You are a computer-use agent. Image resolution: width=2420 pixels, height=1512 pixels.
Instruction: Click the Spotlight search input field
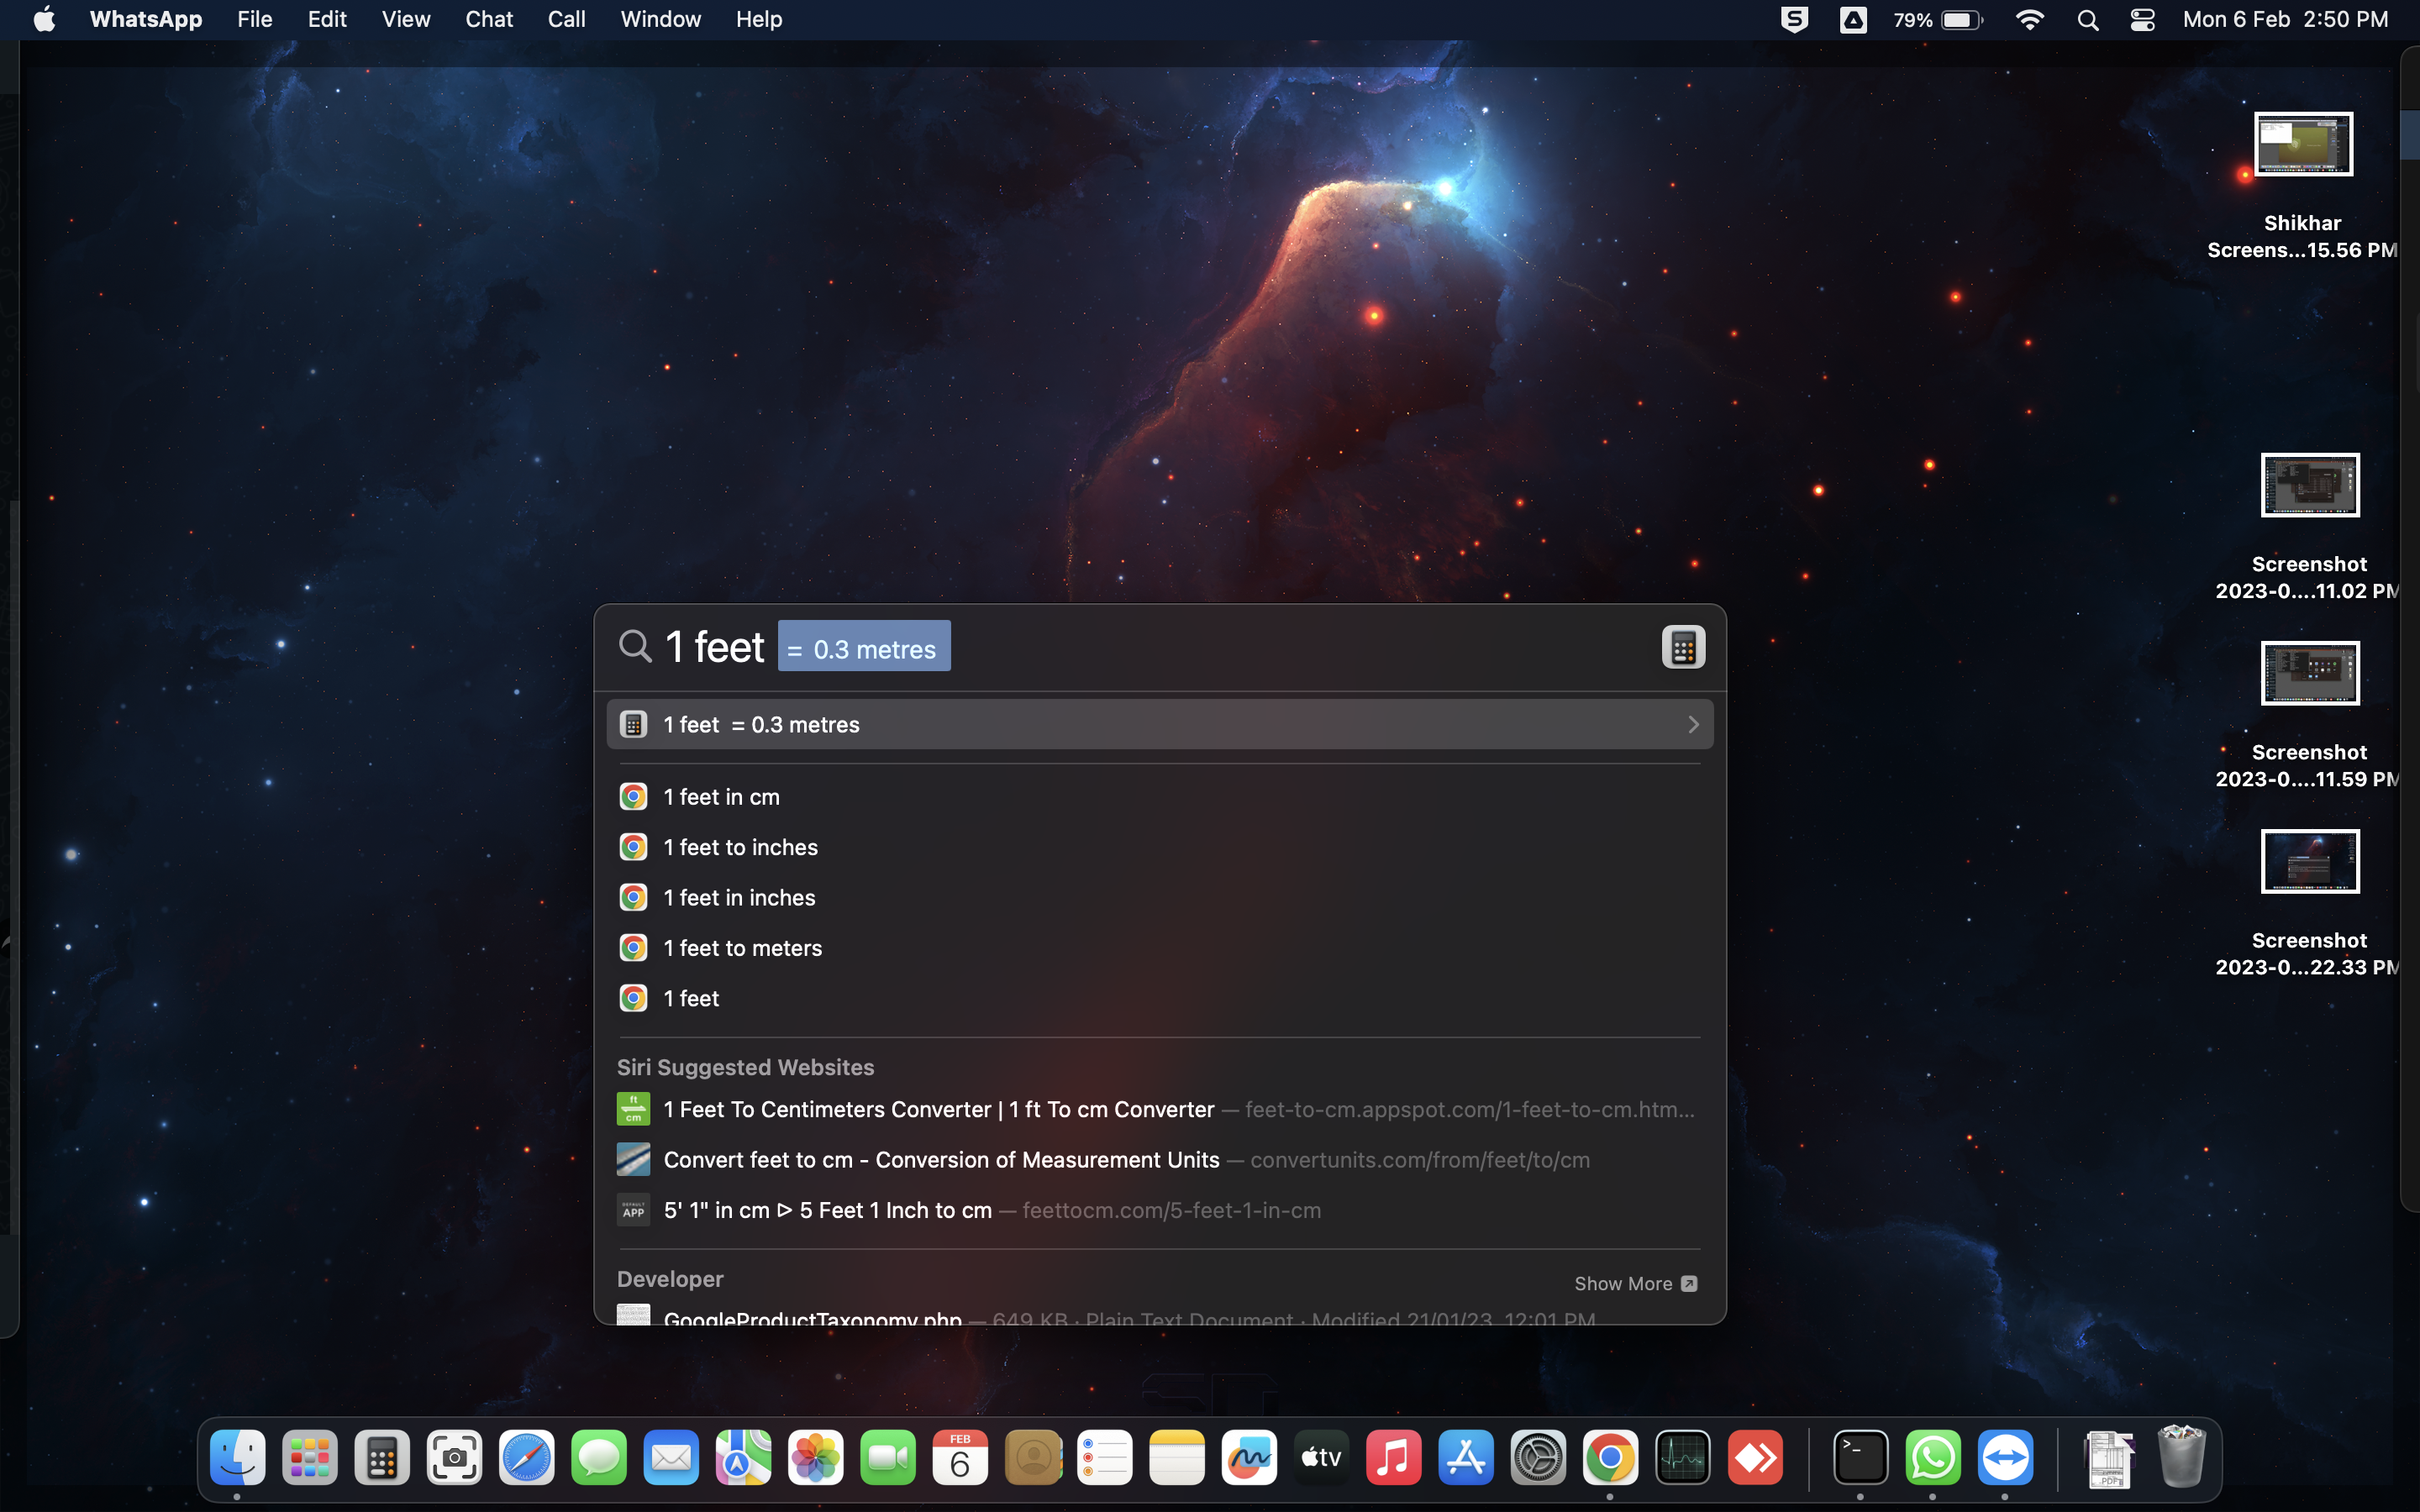(1300, 647)
